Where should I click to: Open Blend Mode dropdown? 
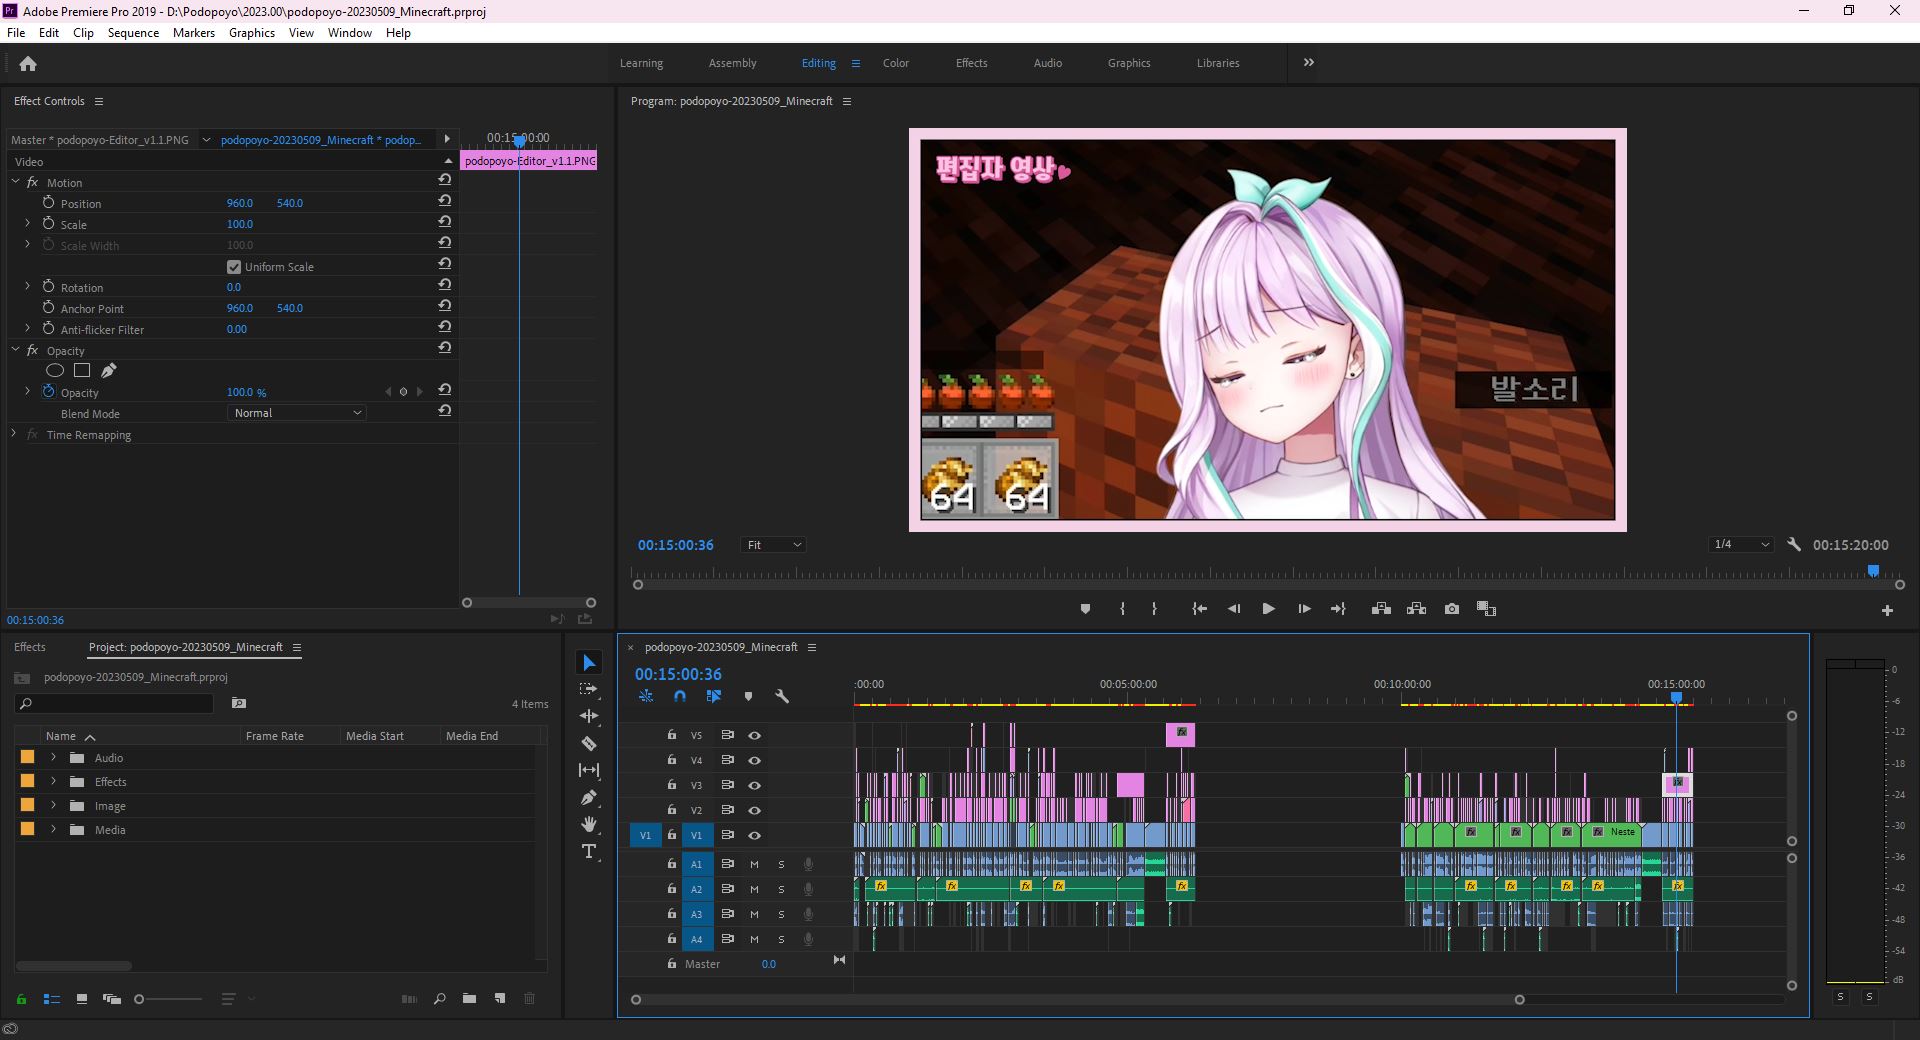297,413
